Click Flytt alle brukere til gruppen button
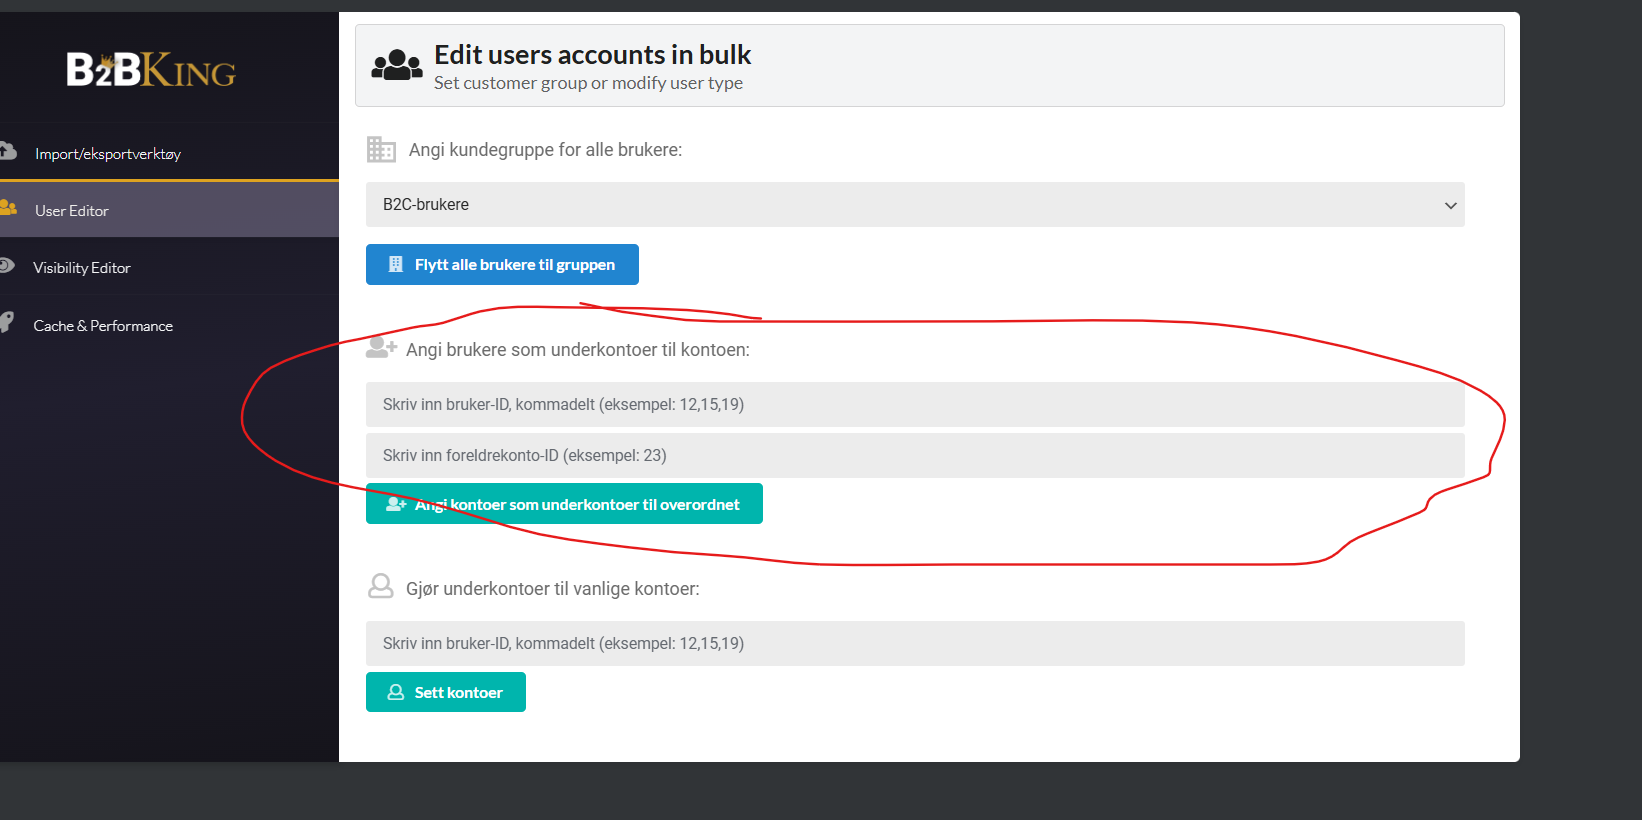This screenshot has width=1642, height=820. (502, 264)
